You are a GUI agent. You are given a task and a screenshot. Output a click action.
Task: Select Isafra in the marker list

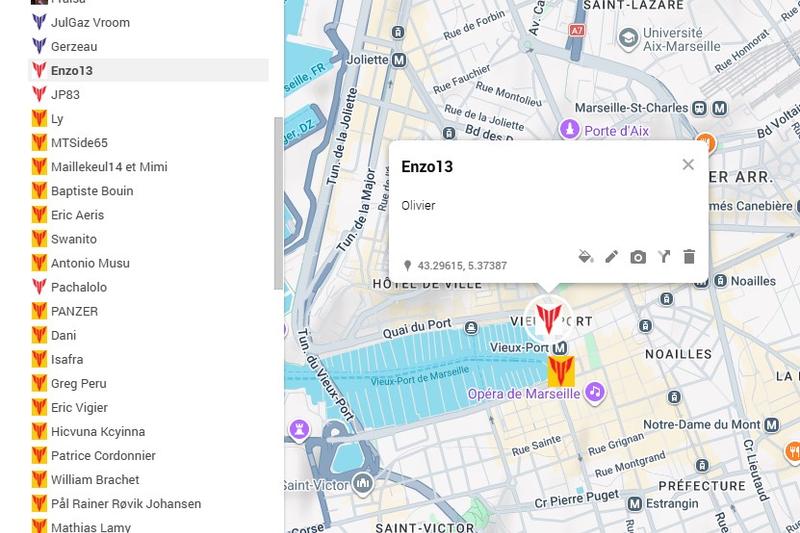(x=148, y=359)
